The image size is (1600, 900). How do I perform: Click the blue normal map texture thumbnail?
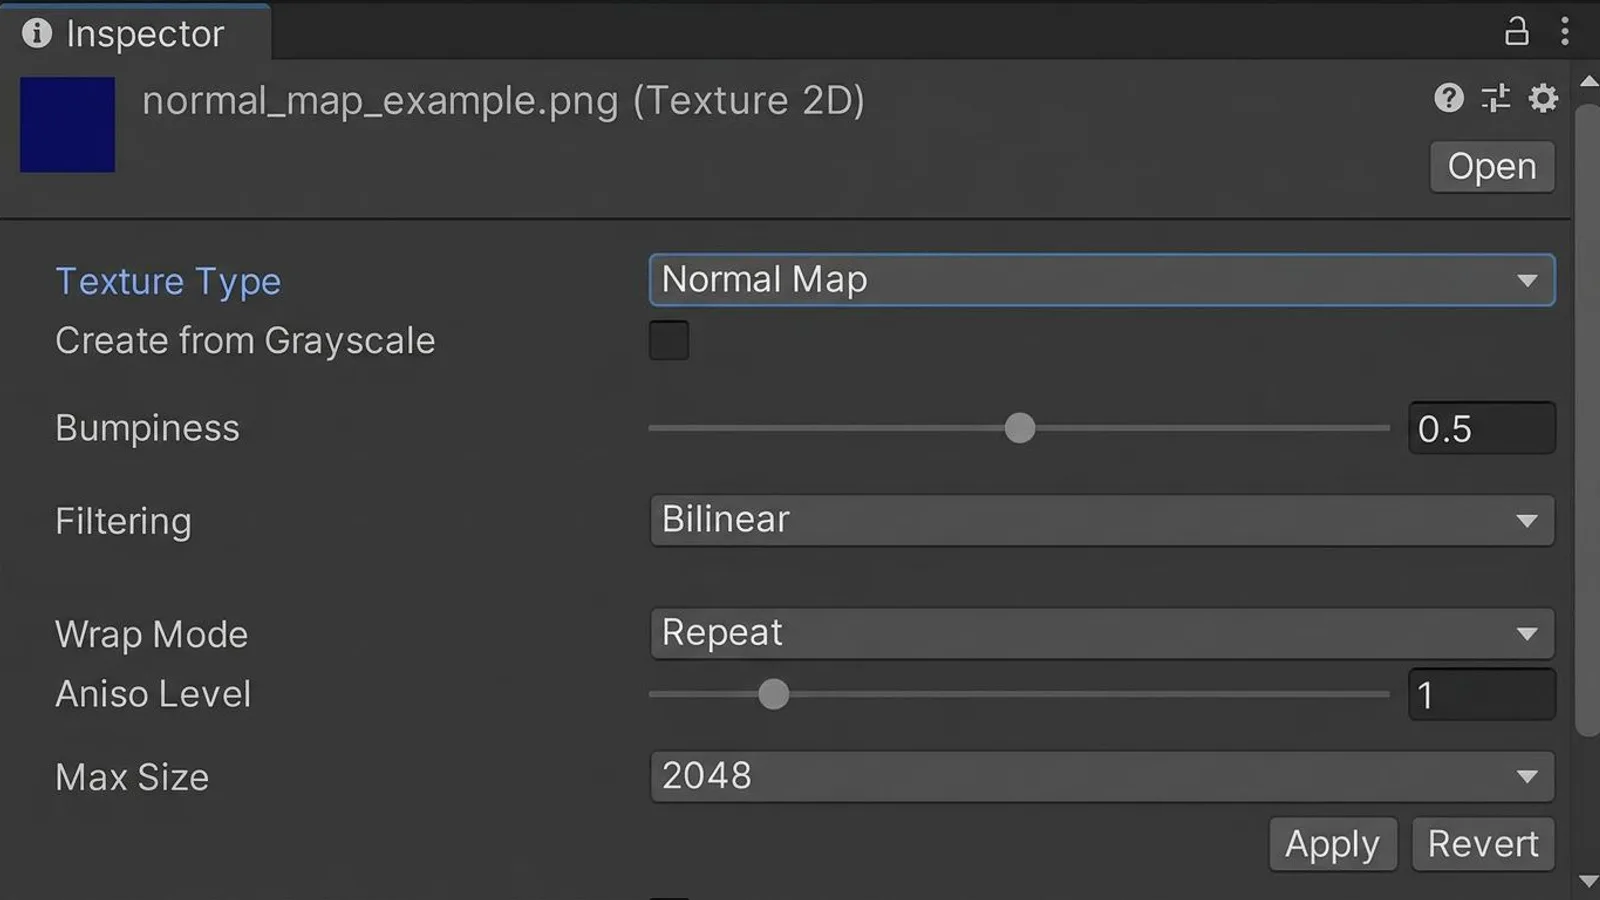point(67,125)
